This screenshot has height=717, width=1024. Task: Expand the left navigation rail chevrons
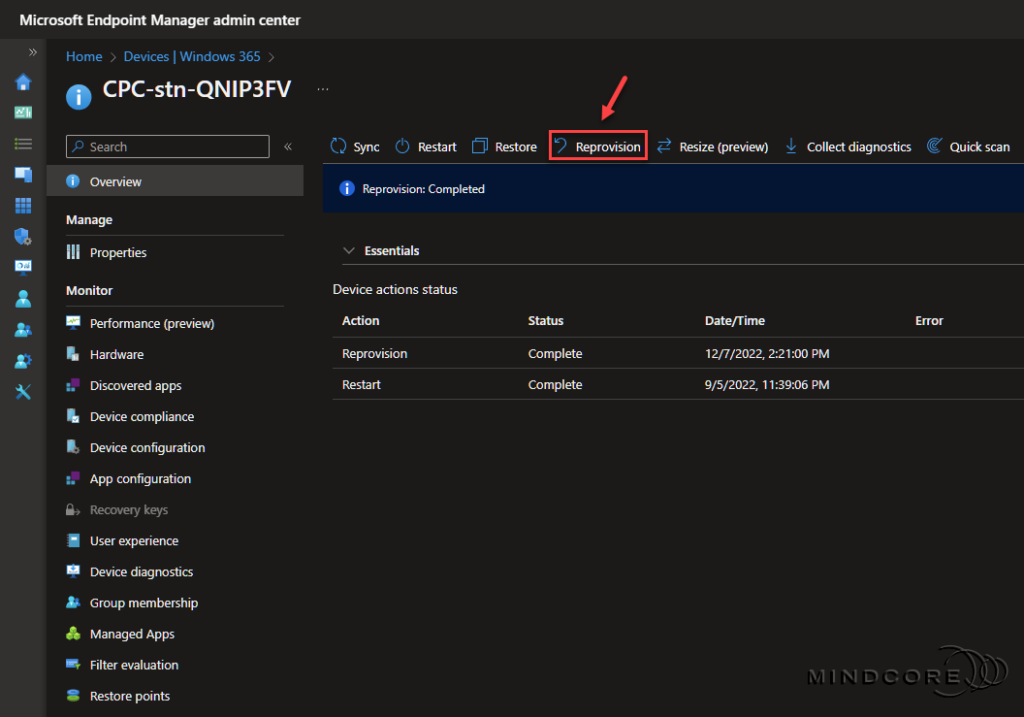pos(33,52)
